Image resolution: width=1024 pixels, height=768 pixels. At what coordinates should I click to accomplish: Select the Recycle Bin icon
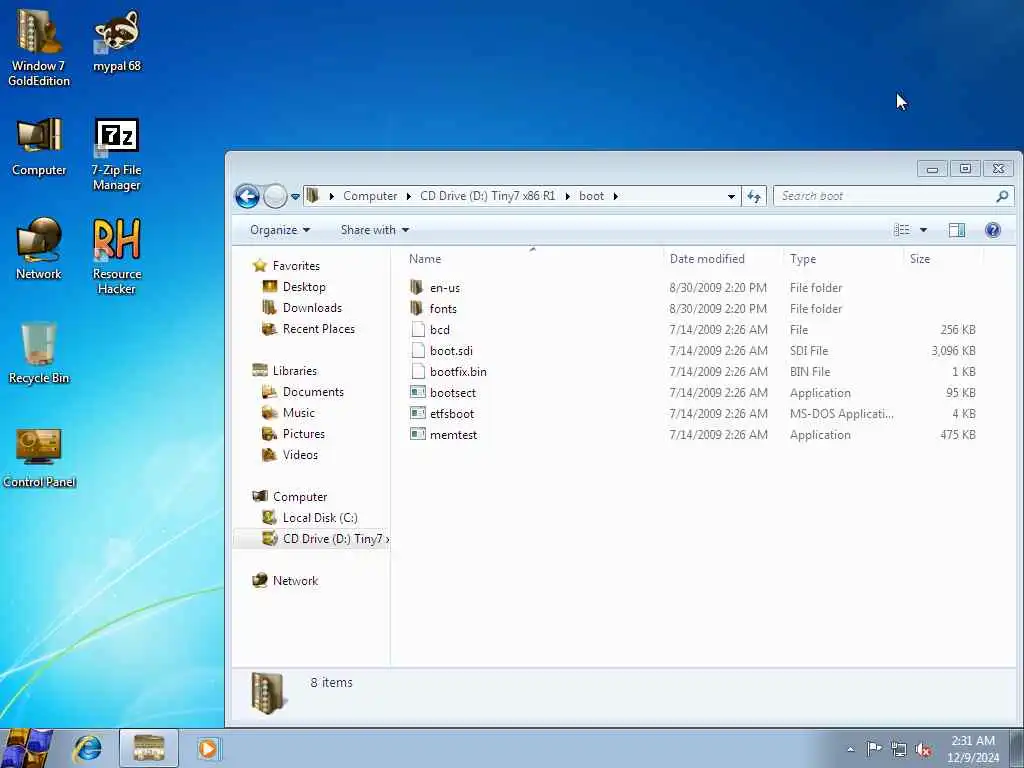[x=39, y=353]
